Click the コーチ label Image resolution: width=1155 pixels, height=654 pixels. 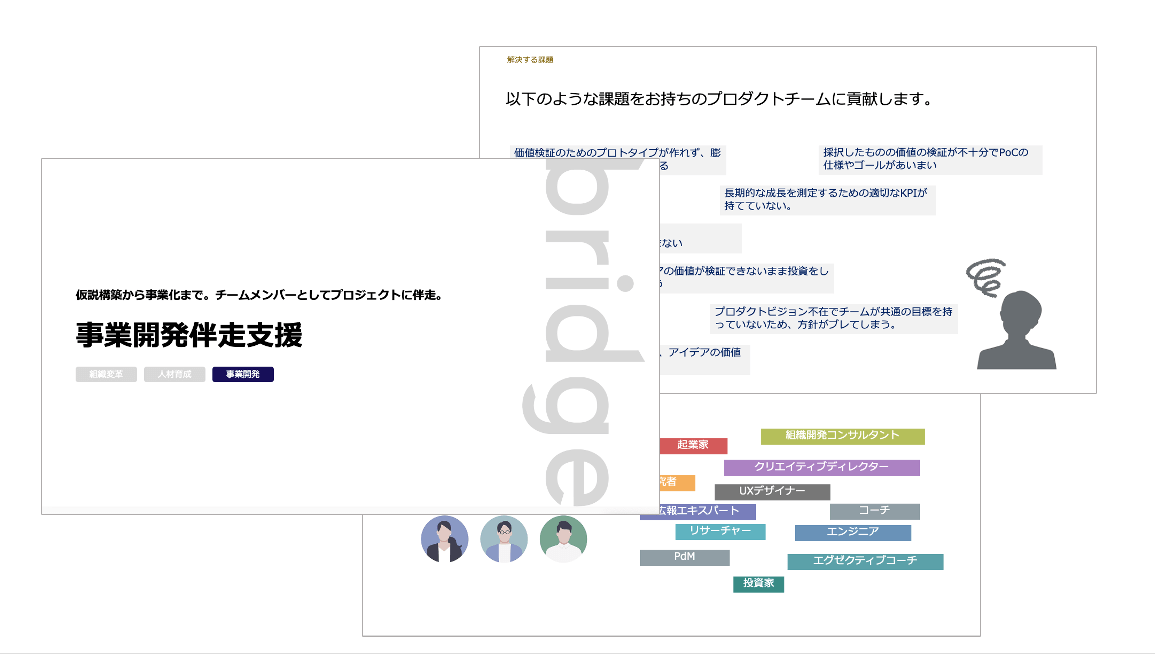click(874, 511)
